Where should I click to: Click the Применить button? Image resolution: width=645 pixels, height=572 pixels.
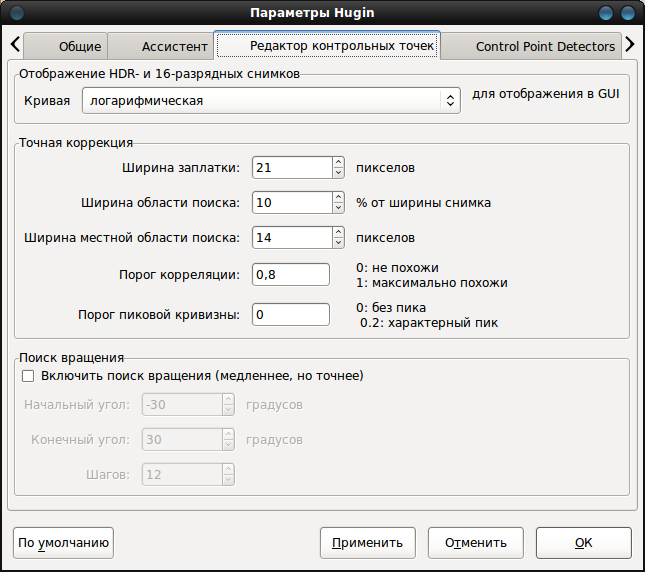pyautogui.click(x=368, y=543)
